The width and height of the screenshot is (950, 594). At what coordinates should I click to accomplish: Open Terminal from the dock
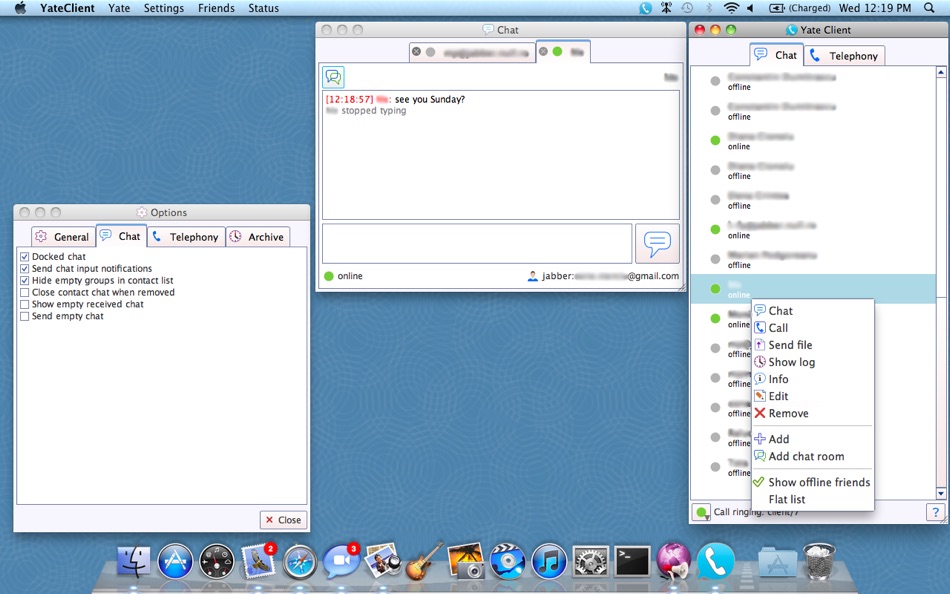click(x=632, y=561)
